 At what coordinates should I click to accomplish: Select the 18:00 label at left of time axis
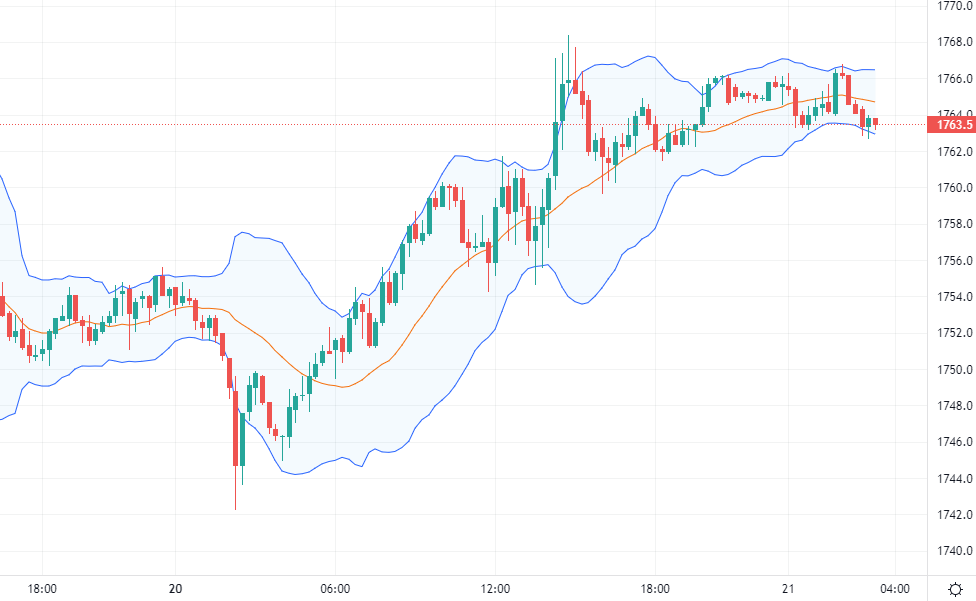click(41, 588)
